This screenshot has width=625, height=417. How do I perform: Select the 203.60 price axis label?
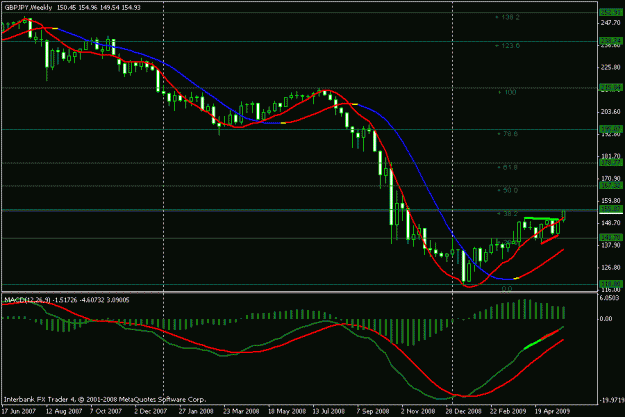click(x=611, y=112)
